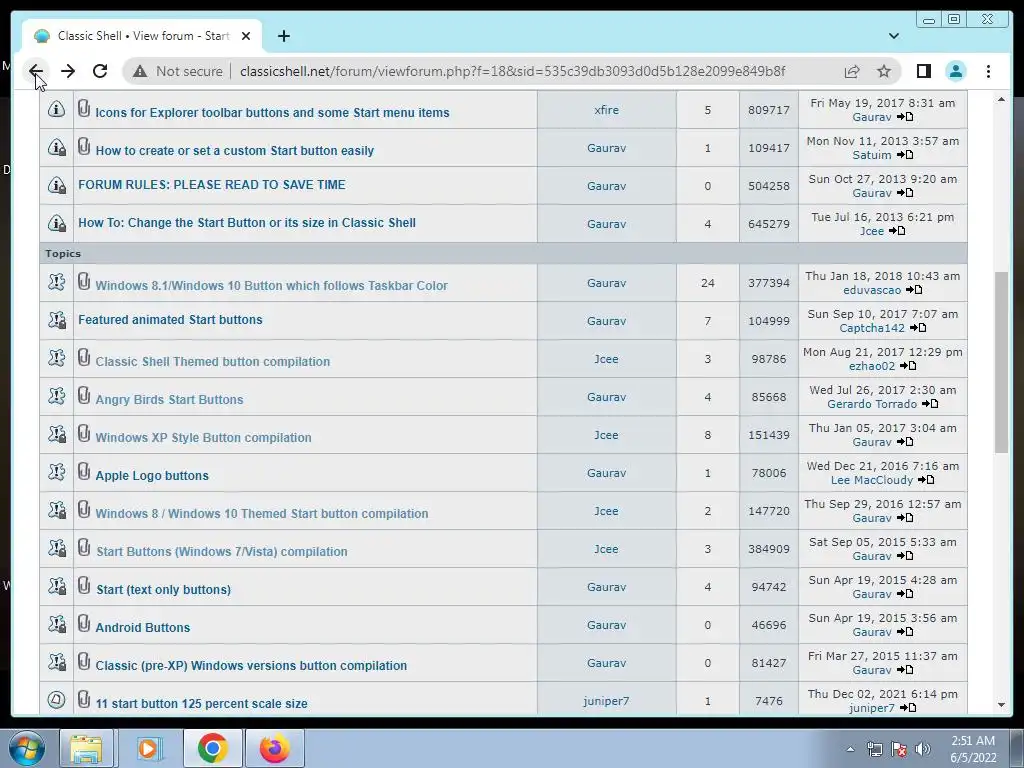
Task: Open Windows Explorer from the taskbar
Action: click(86, 748)
